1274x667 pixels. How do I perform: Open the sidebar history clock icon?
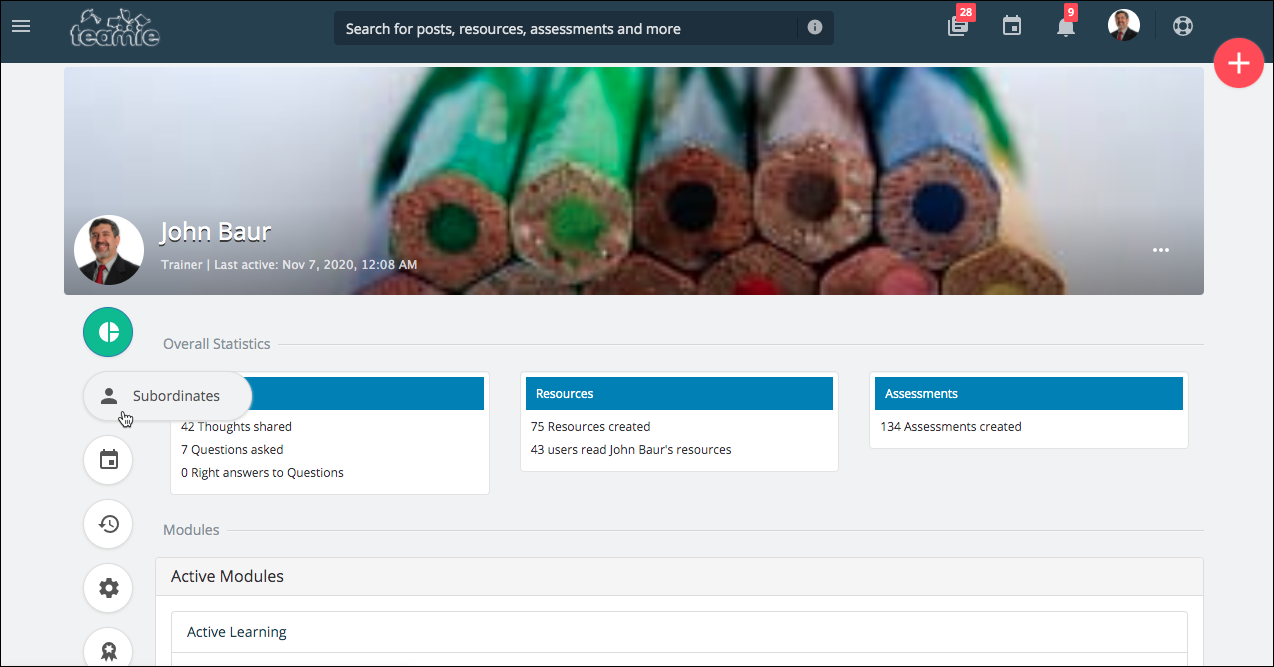click(108, 524)
